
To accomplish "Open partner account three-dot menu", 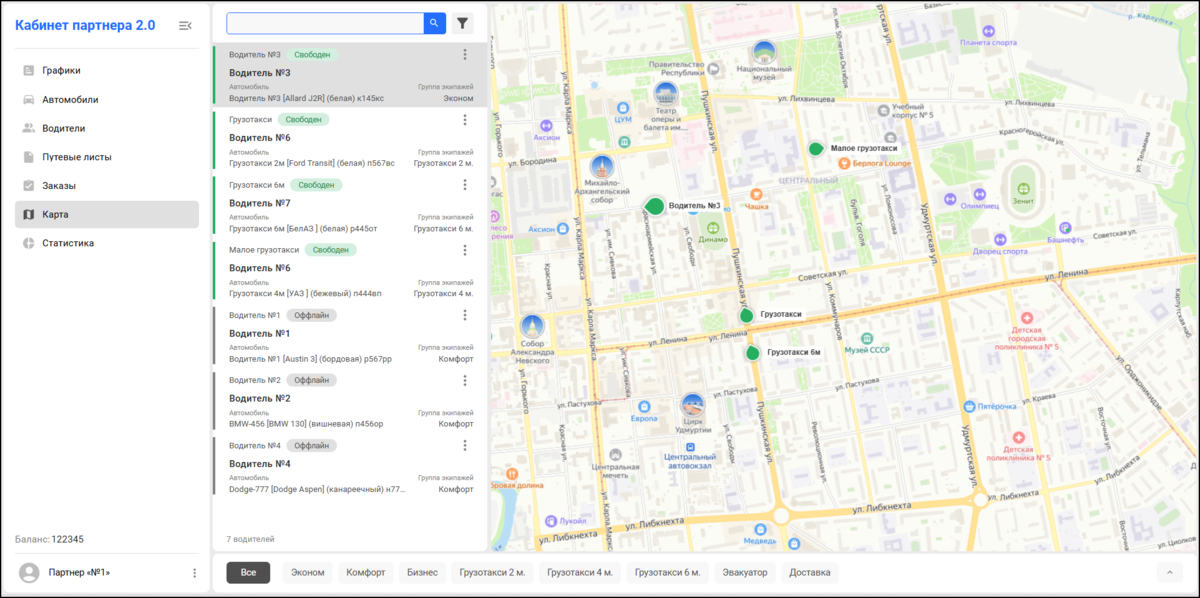I will tap(194, 573).
